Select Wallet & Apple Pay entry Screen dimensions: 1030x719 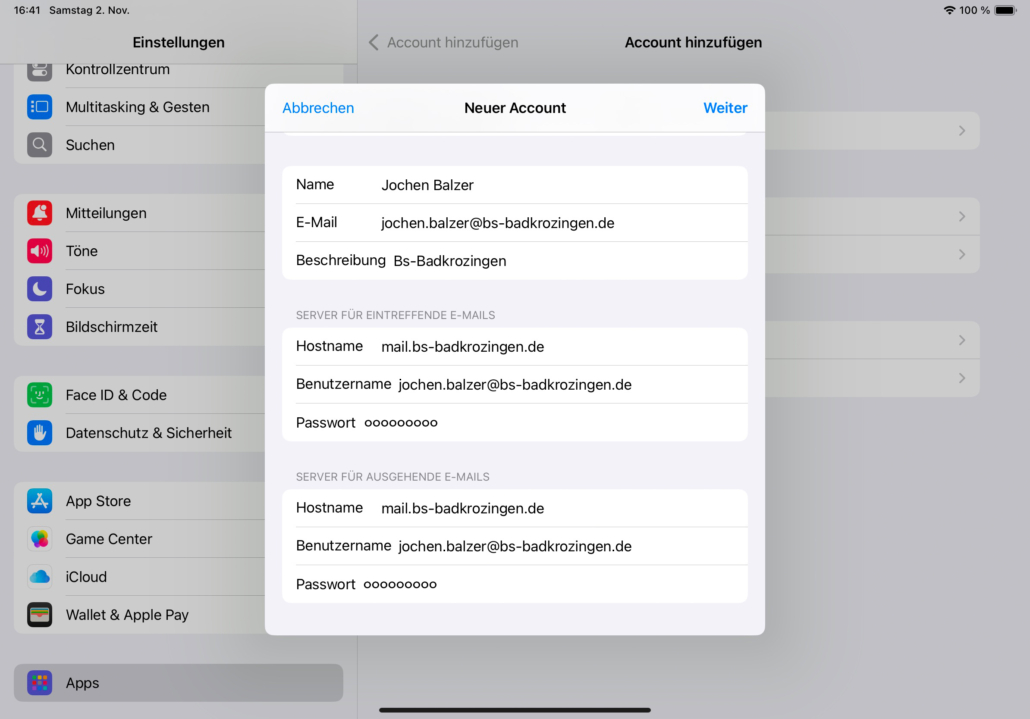coord(127,615)
